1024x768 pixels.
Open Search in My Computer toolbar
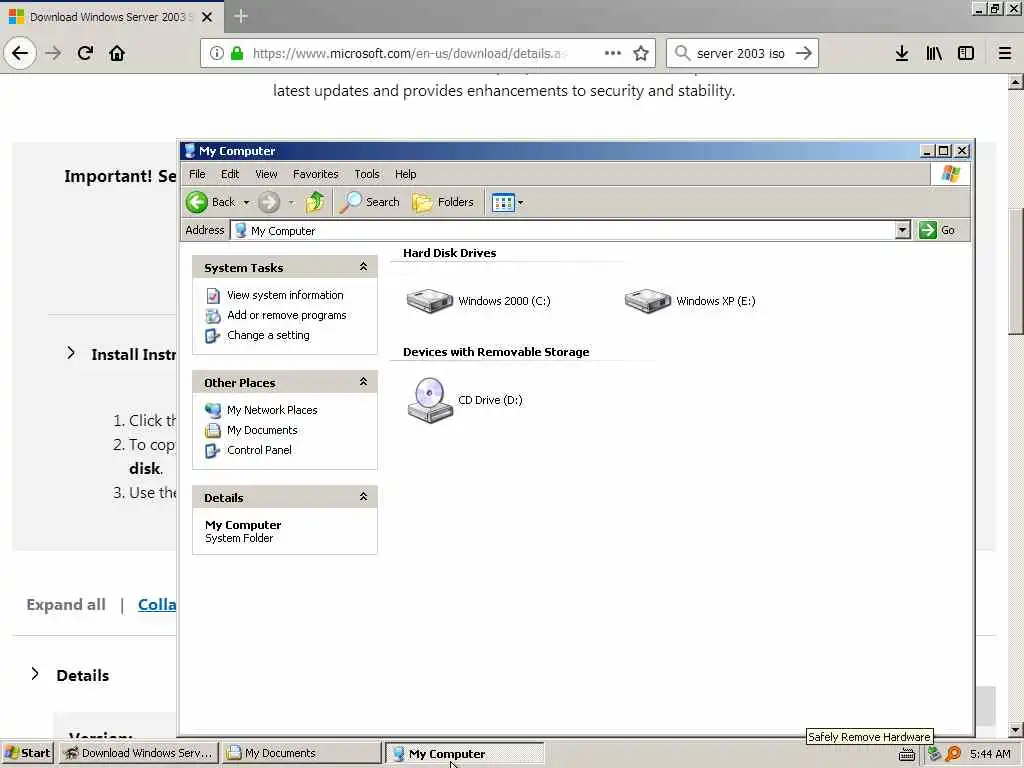[370, 202]
